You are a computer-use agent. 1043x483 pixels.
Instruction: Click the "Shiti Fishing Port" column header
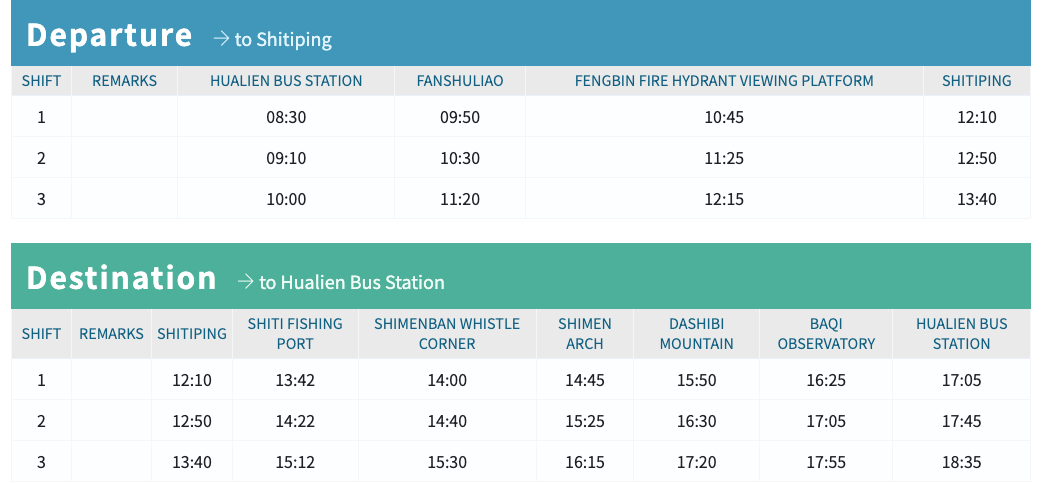click(x=295, y=334)
